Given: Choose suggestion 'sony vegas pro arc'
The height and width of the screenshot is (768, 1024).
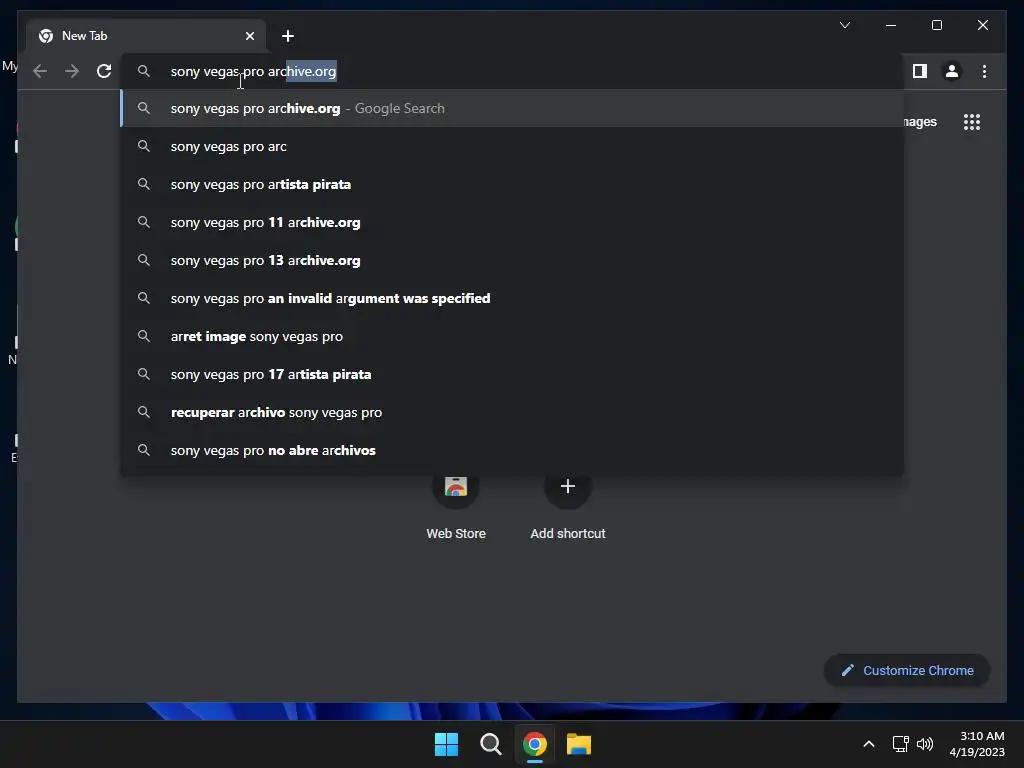Looking at the screenshot, I should point(513,146).
